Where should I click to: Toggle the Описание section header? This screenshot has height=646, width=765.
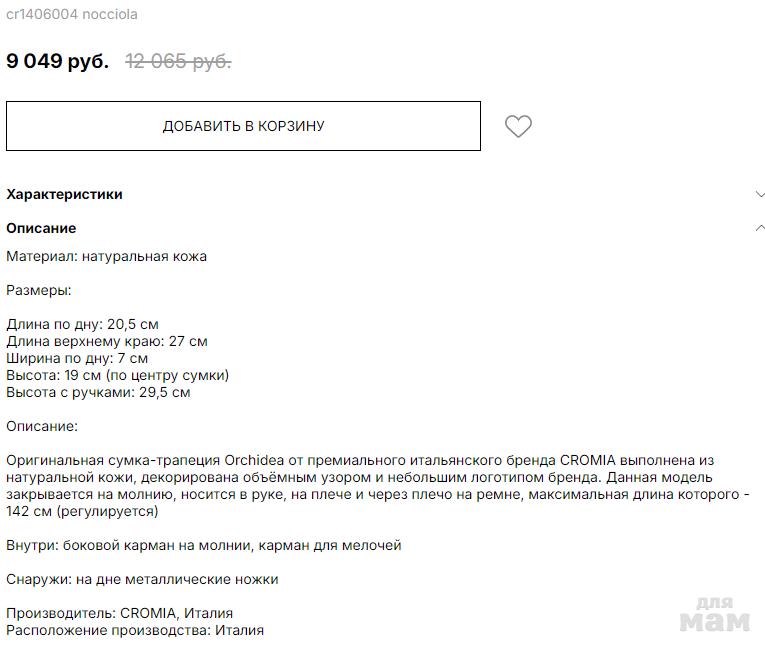[x=41, y=228]
